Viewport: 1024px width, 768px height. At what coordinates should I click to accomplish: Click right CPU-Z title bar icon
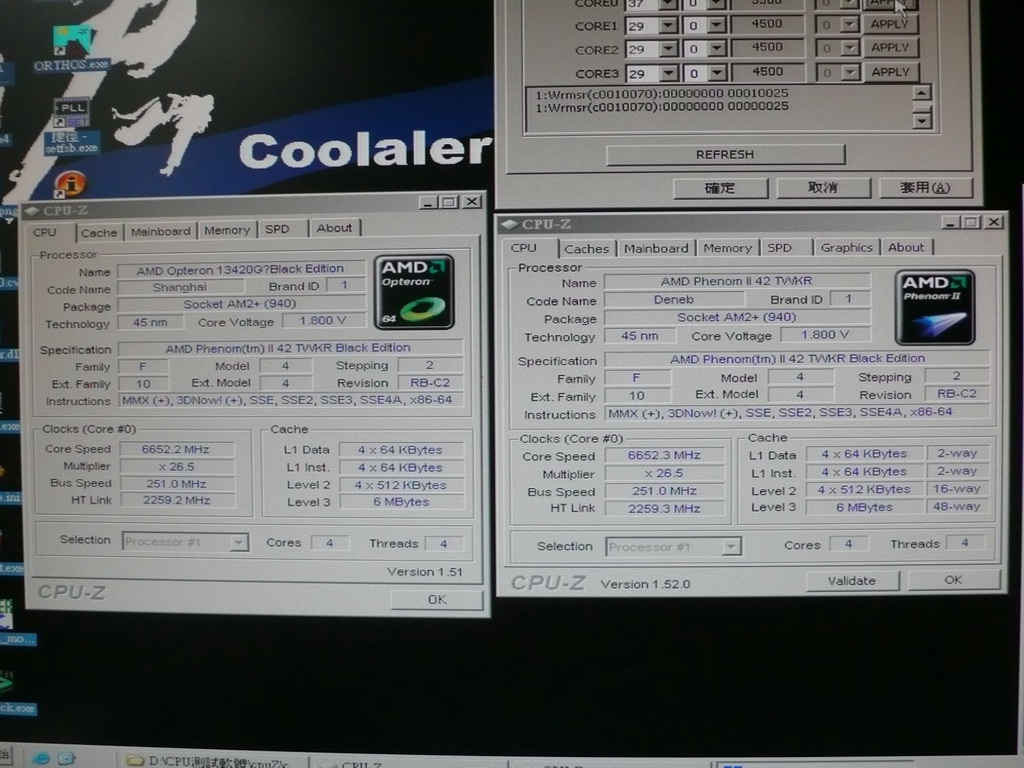click(509, 224)
